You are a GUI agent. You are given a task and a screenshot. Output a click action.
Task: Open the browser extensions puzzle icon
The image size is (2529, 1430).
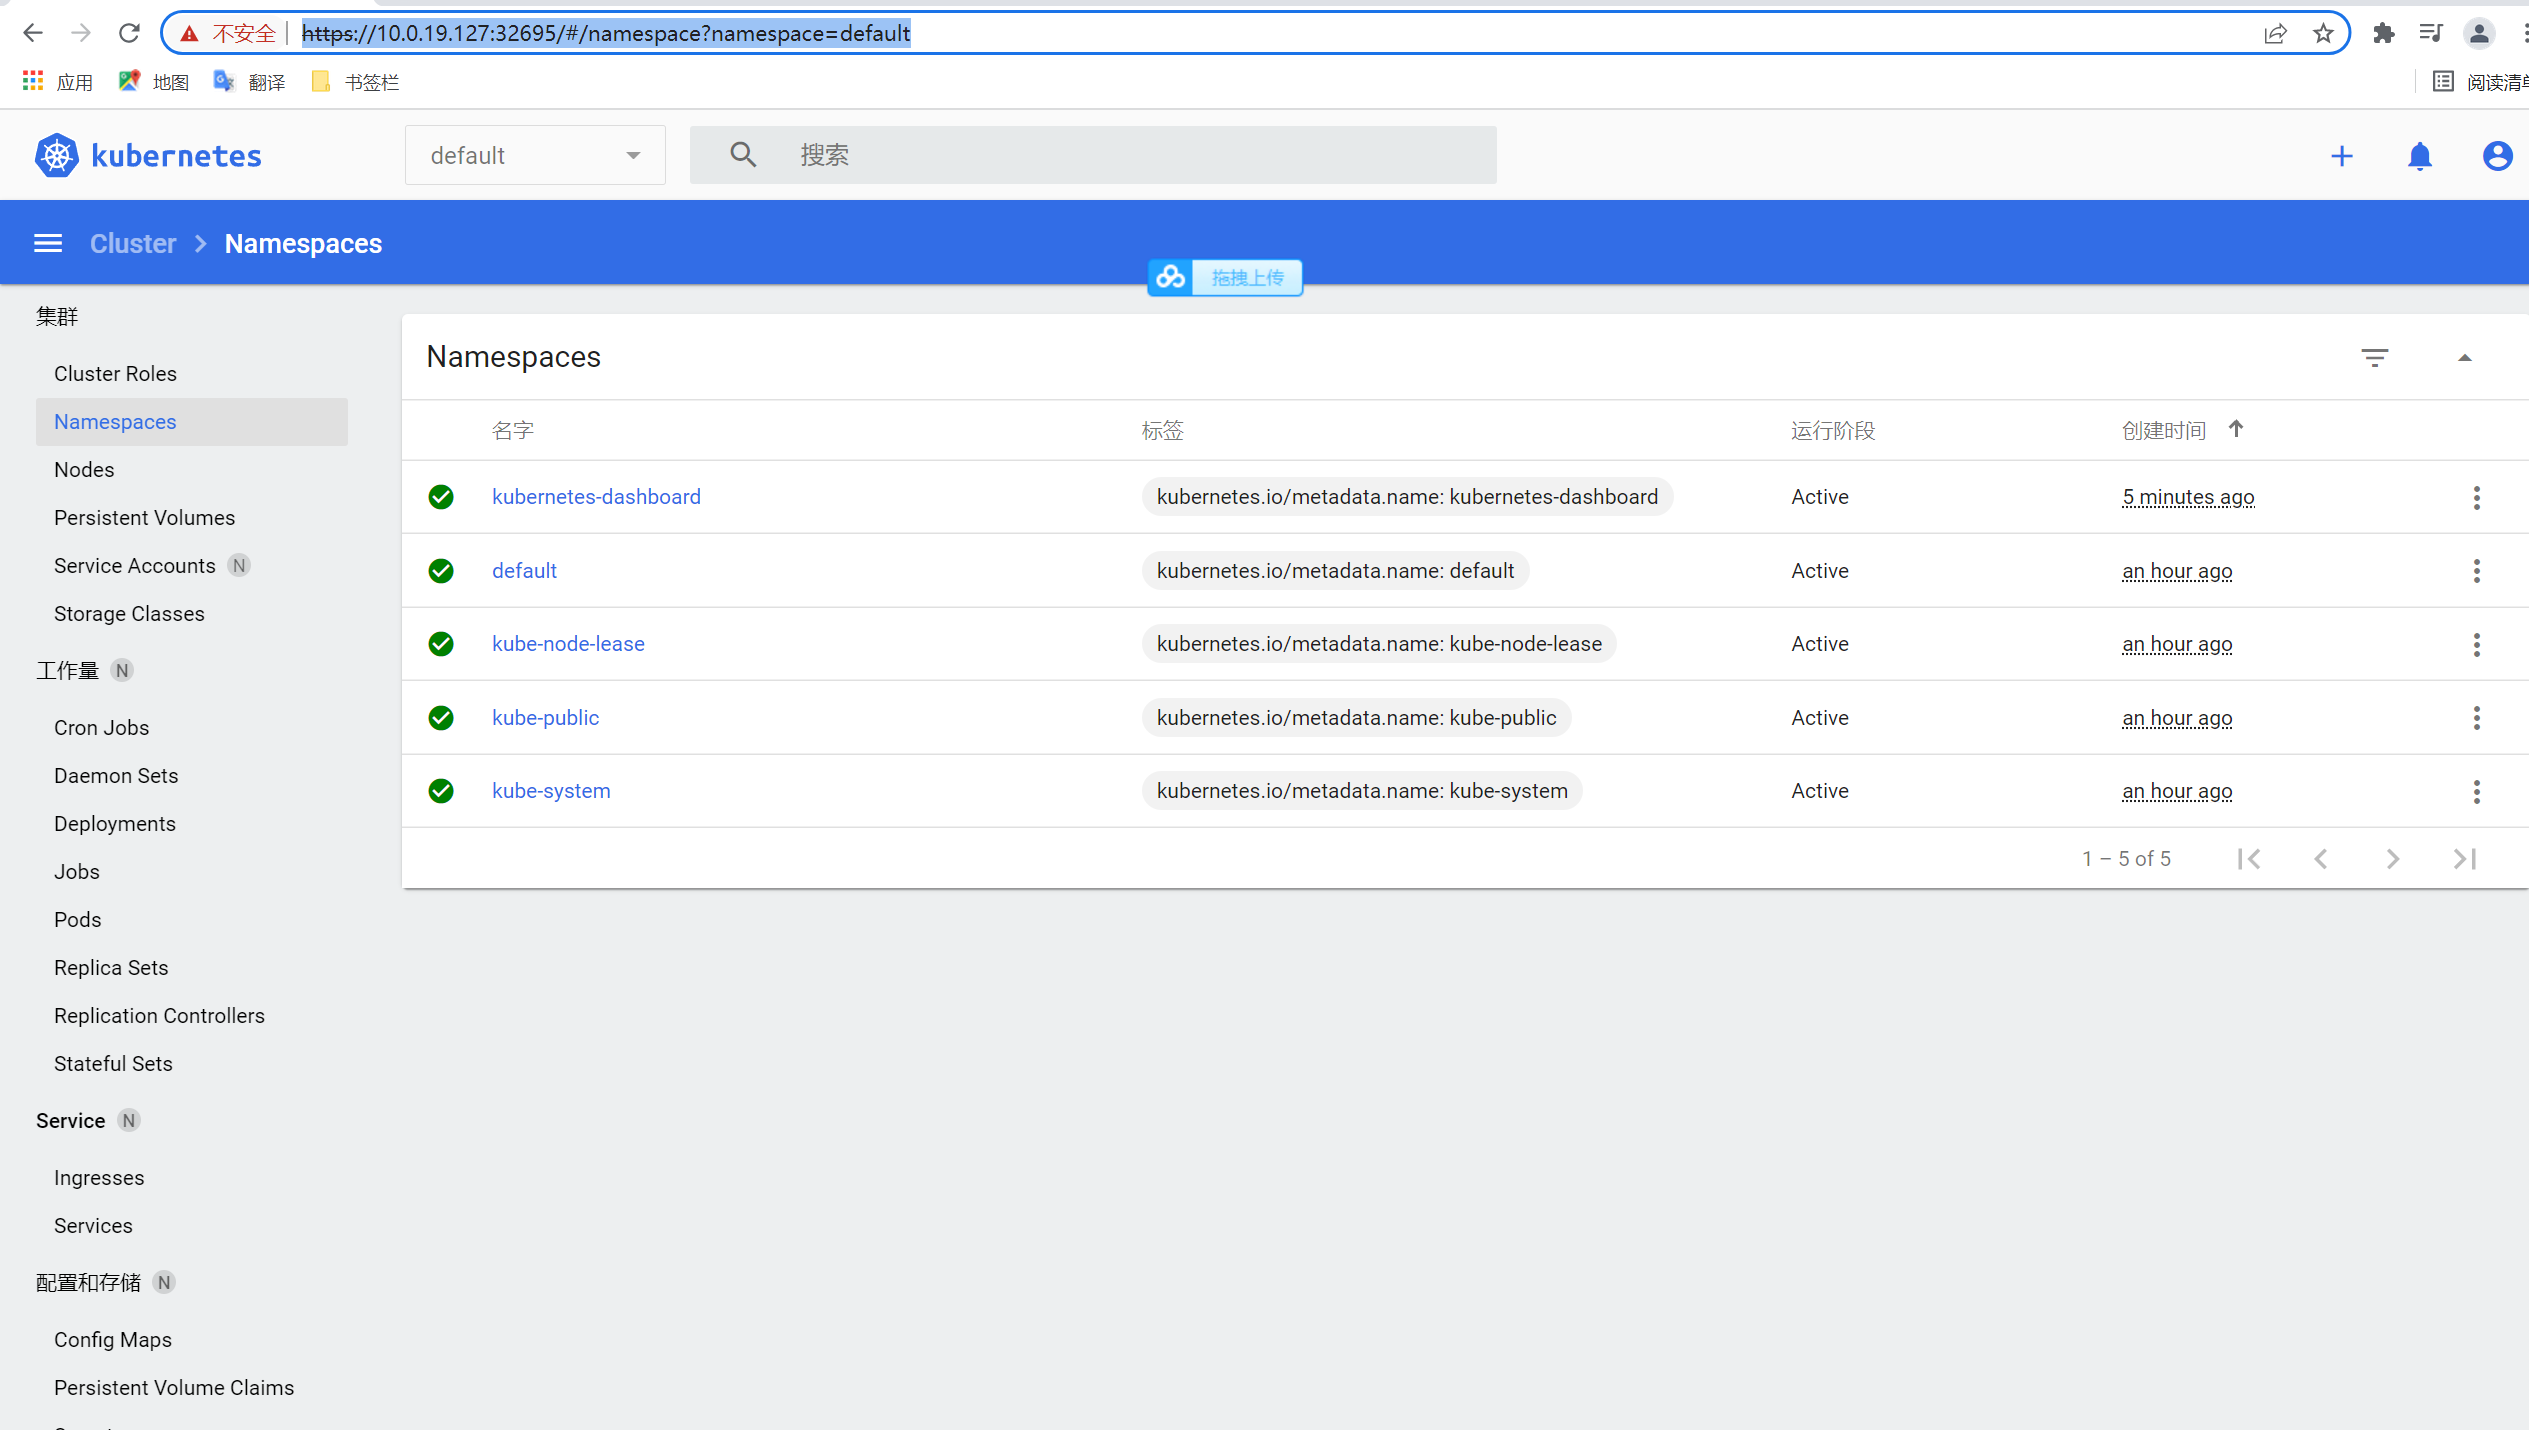[2384, 33]
